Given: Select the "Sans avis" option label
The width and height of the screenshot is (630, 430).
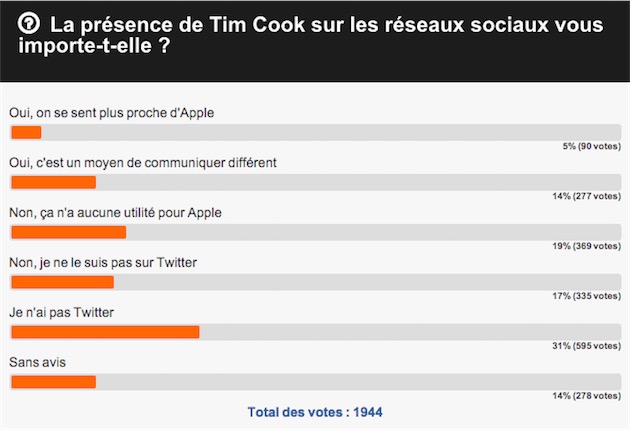Looking at the screenshot, I should (x=37, y=362).
